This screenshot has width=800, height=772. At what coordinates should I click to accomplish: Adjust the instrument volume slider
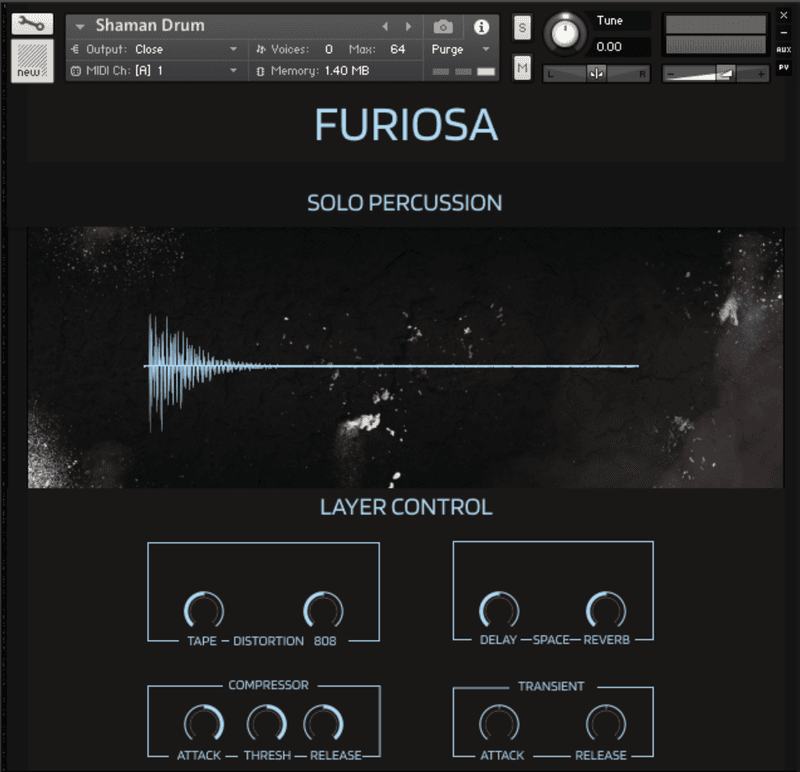pos(715,74)
